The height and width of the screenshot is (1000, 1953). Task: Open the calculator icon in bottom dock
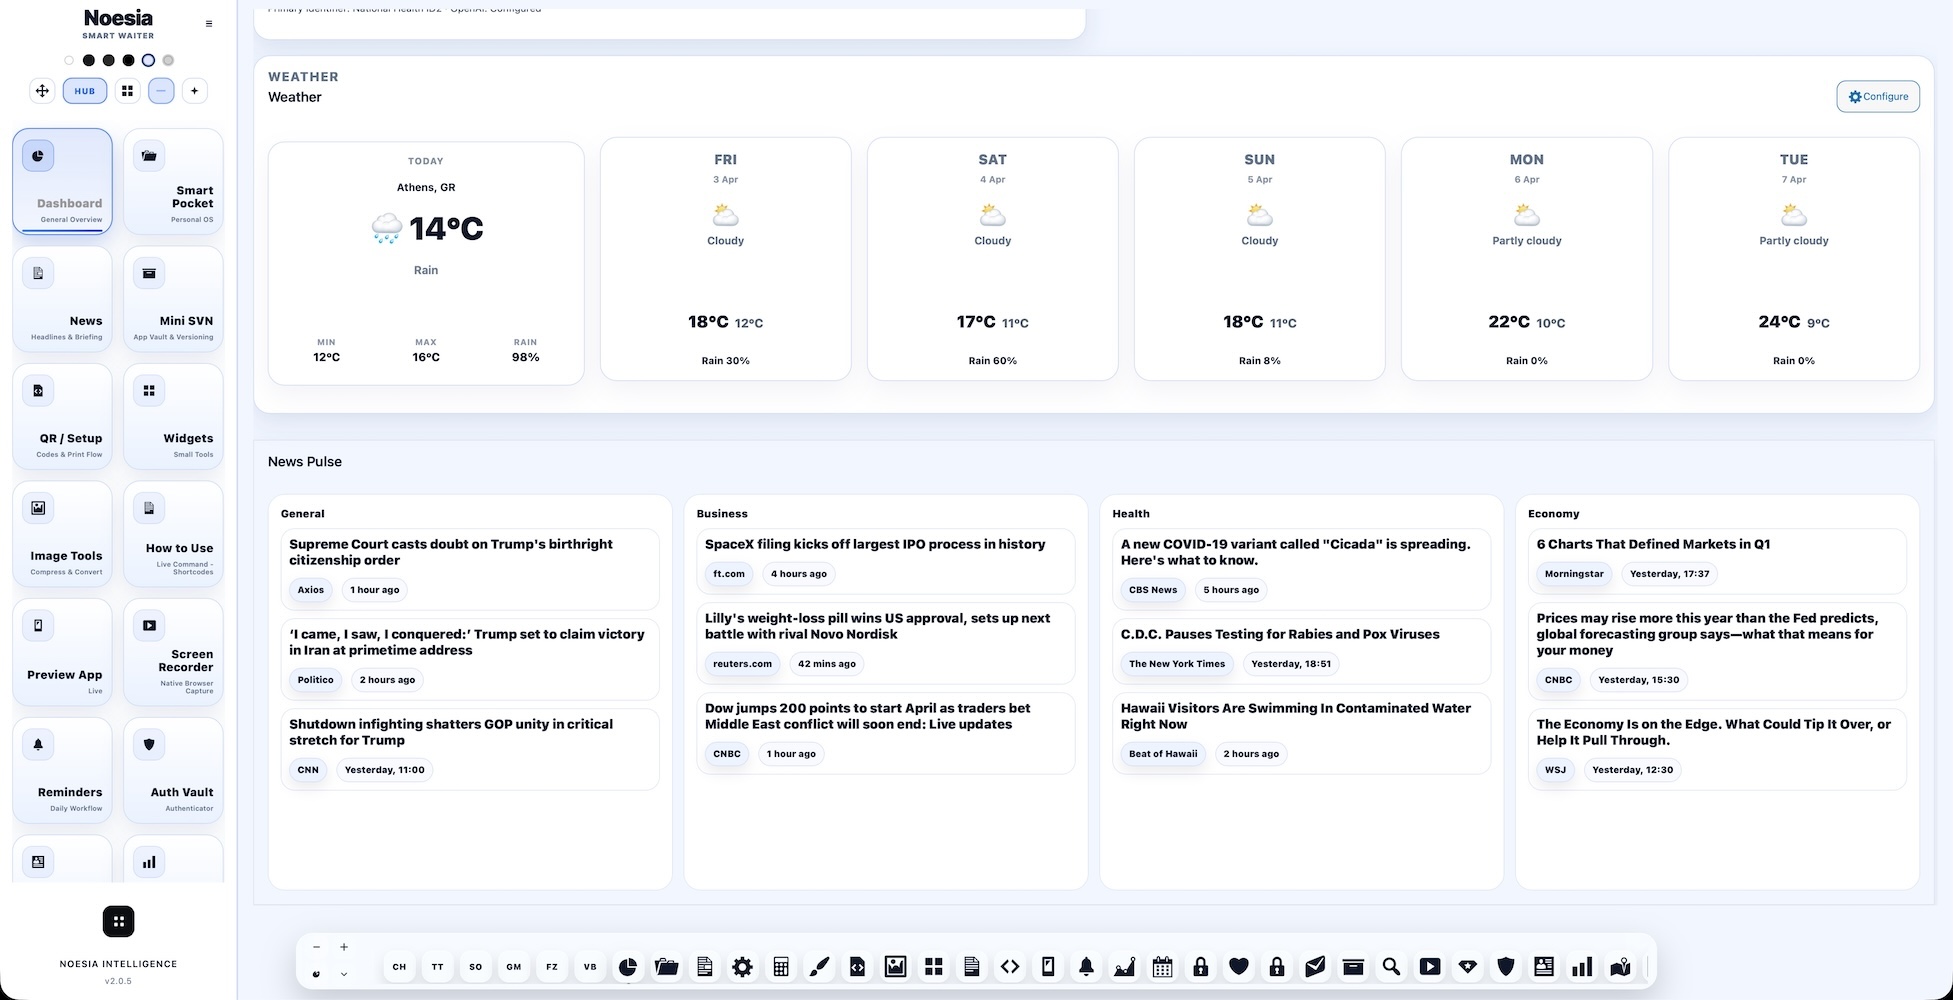tap(781, 966)
